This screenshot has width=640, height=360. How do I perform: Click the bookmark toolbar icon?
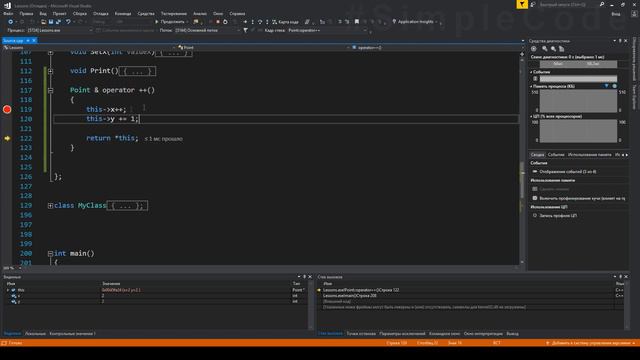coord(357,22)
